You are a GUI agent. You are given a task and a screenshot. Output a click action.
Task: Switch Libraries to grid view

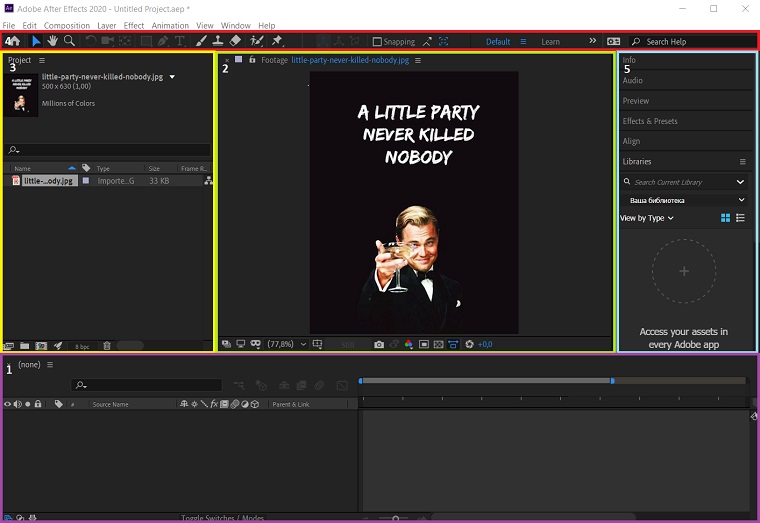point(726,218)
